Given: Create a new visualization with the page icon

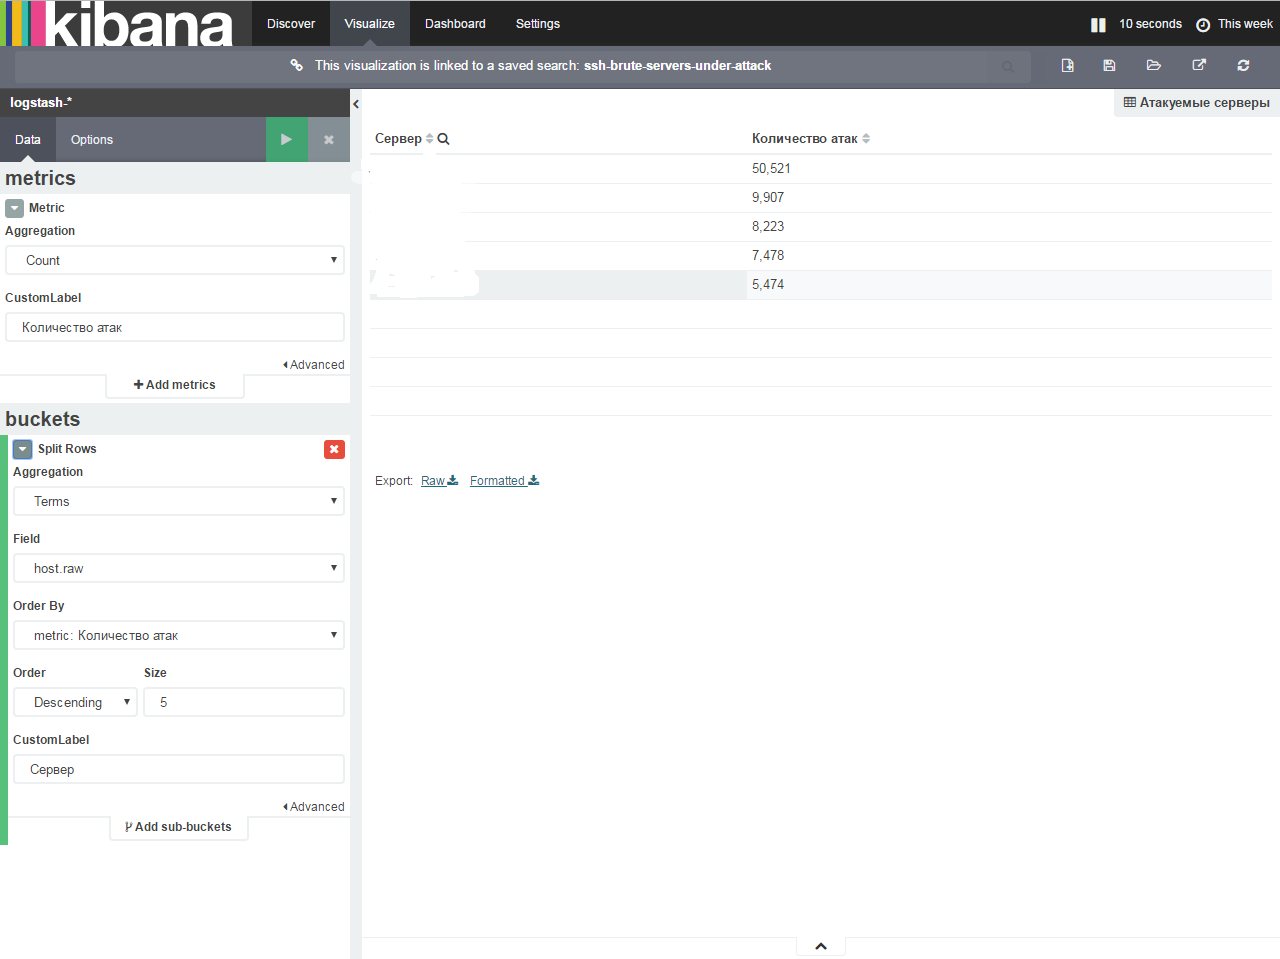Looking at the screenshot, I should (x=1067, y=65).
